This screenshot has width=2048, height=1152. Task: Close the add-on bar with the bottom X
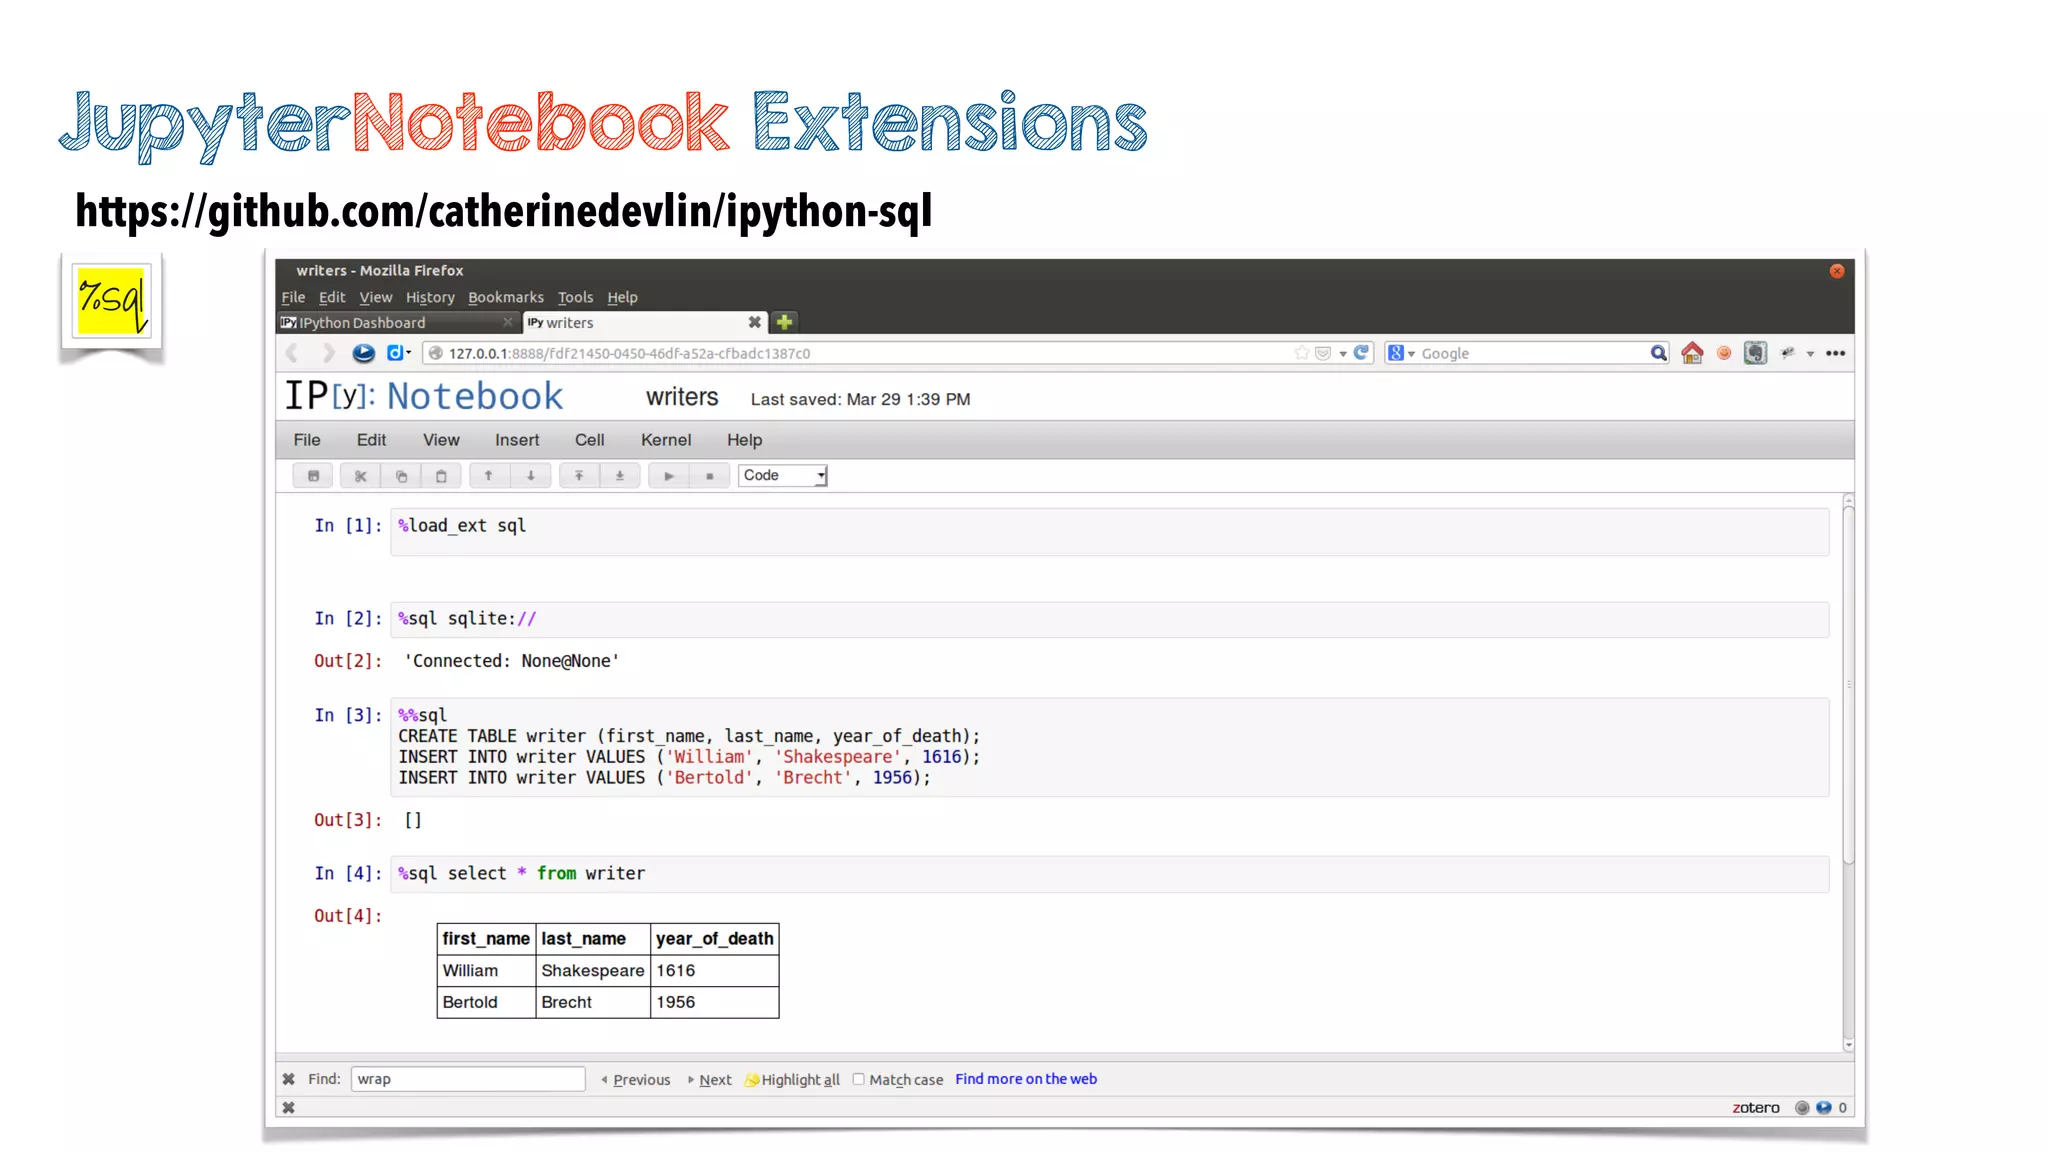289,1108
